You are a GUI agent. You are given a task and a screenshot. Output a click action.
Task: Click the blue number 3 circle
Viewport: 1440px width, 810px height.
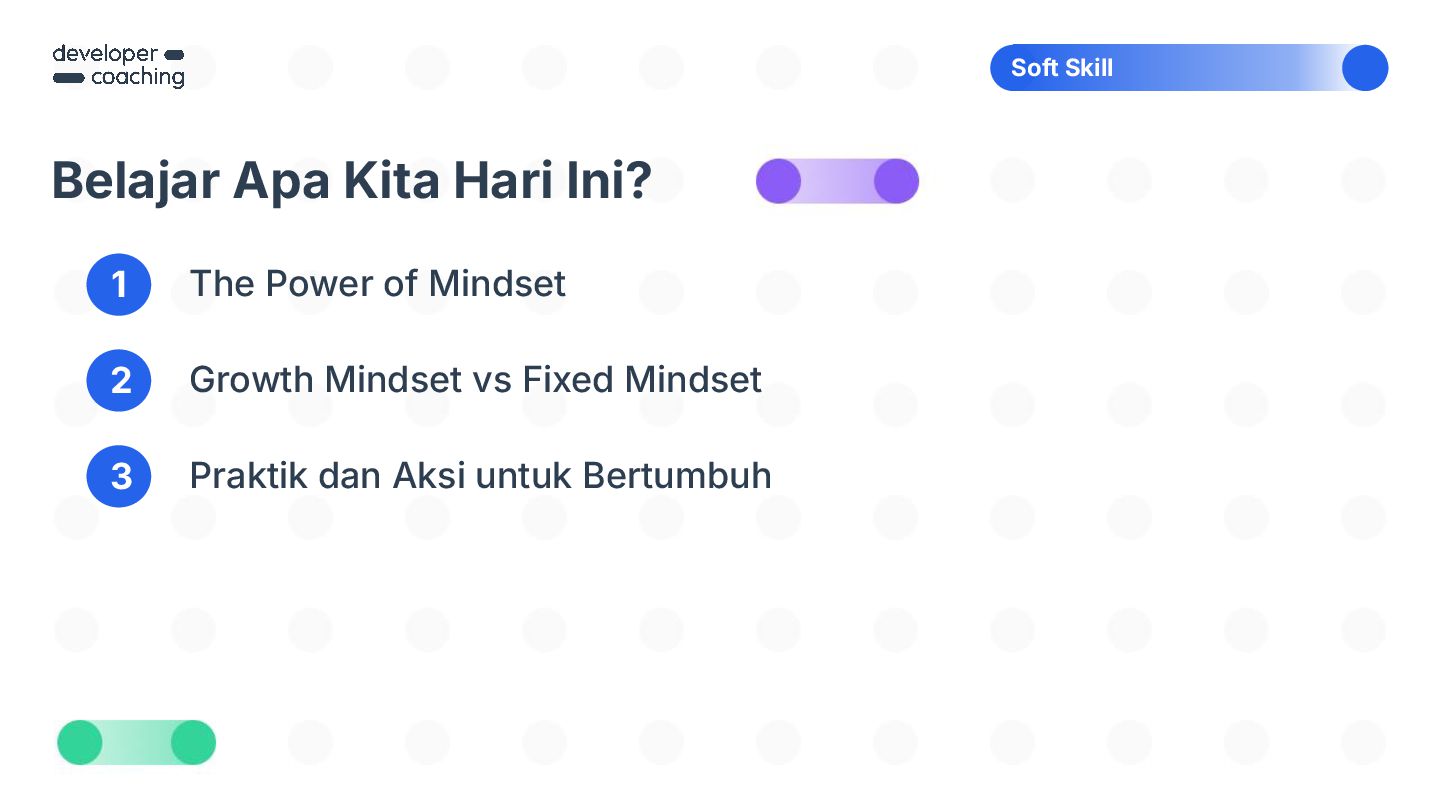click(119, 476)
